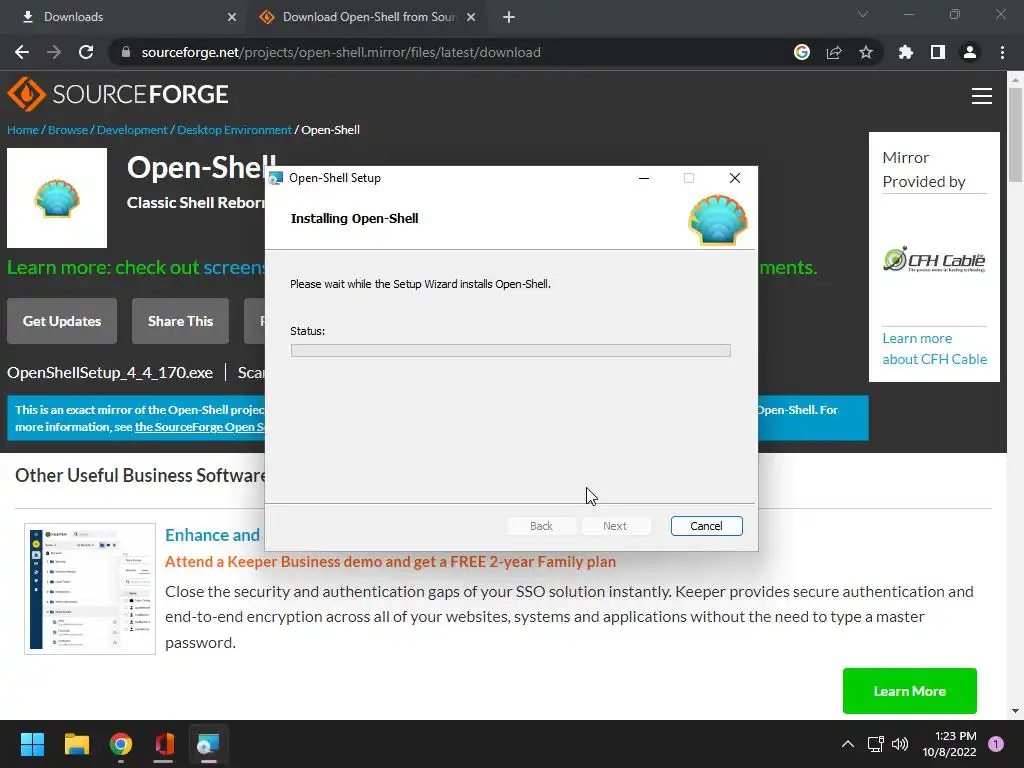Viewport: 1024px width, 768px height.
Task: Open Microsoft Office from taskbar
Action: coord(165,744)
